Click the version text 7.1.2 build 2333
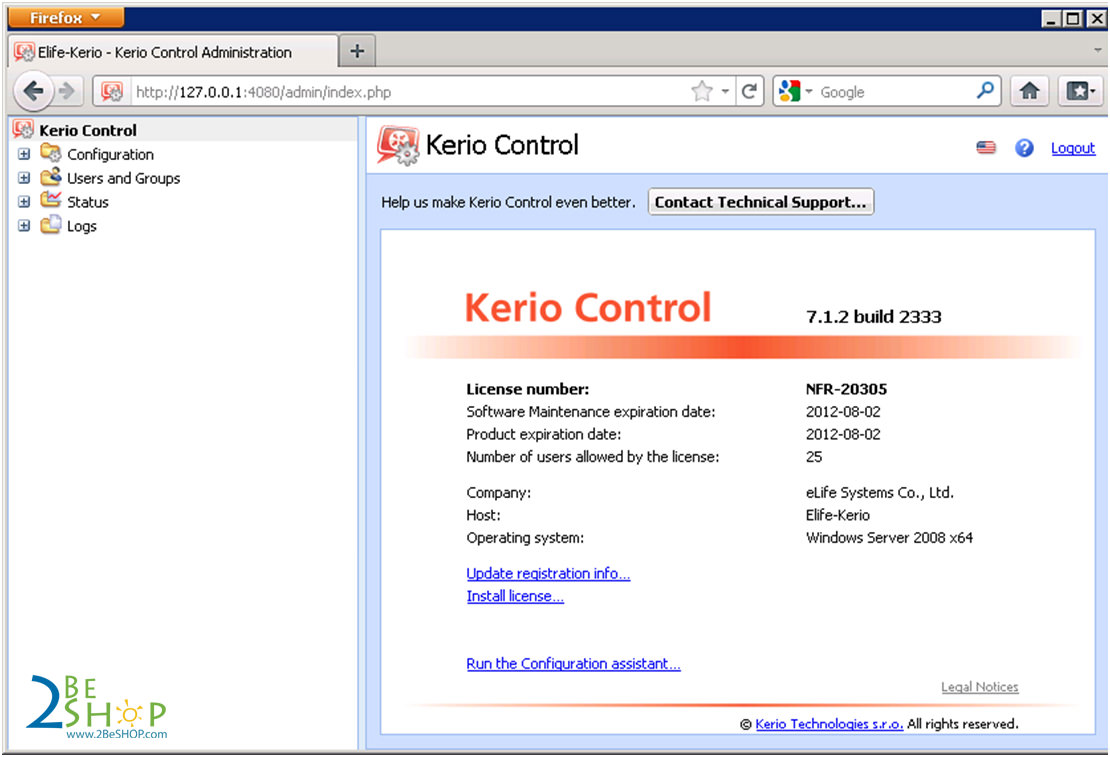The width and height of the screenshot is (1110, 757). [x=874, y=317]
